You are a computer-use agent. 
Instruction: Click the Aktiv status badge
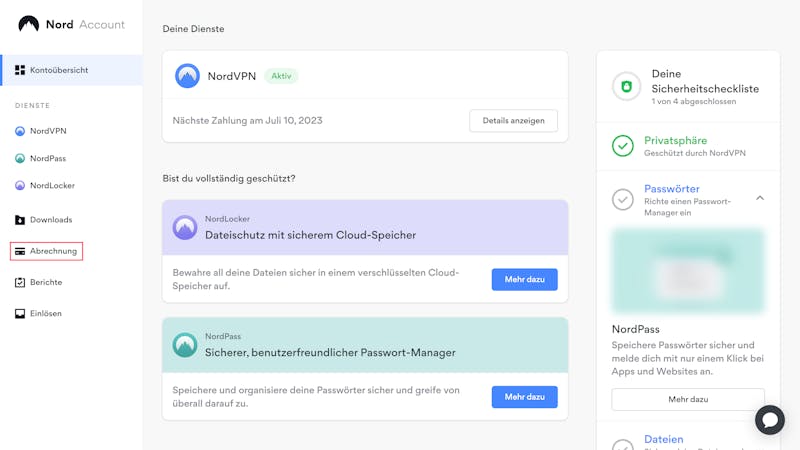[x=281, y=76]
